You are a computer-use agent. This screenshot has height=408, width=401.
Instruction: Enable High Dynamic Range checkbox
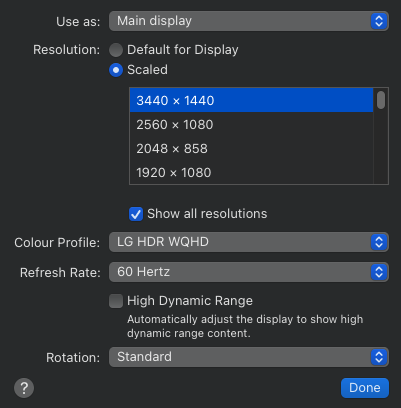pos(116,301)
